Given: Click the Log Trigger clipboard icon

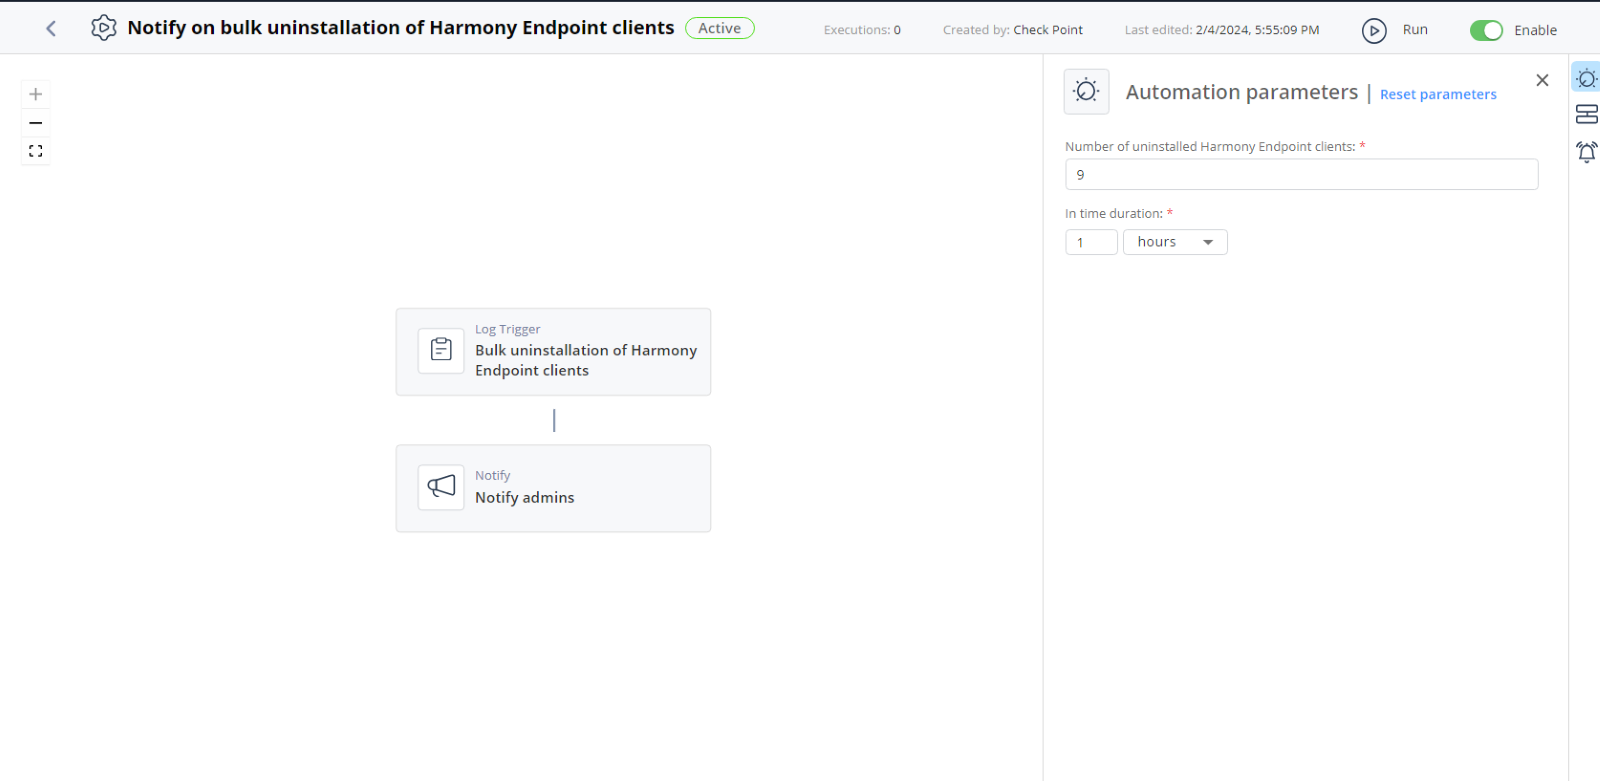Looking at the screenshot, I should [x=441, y=350].
